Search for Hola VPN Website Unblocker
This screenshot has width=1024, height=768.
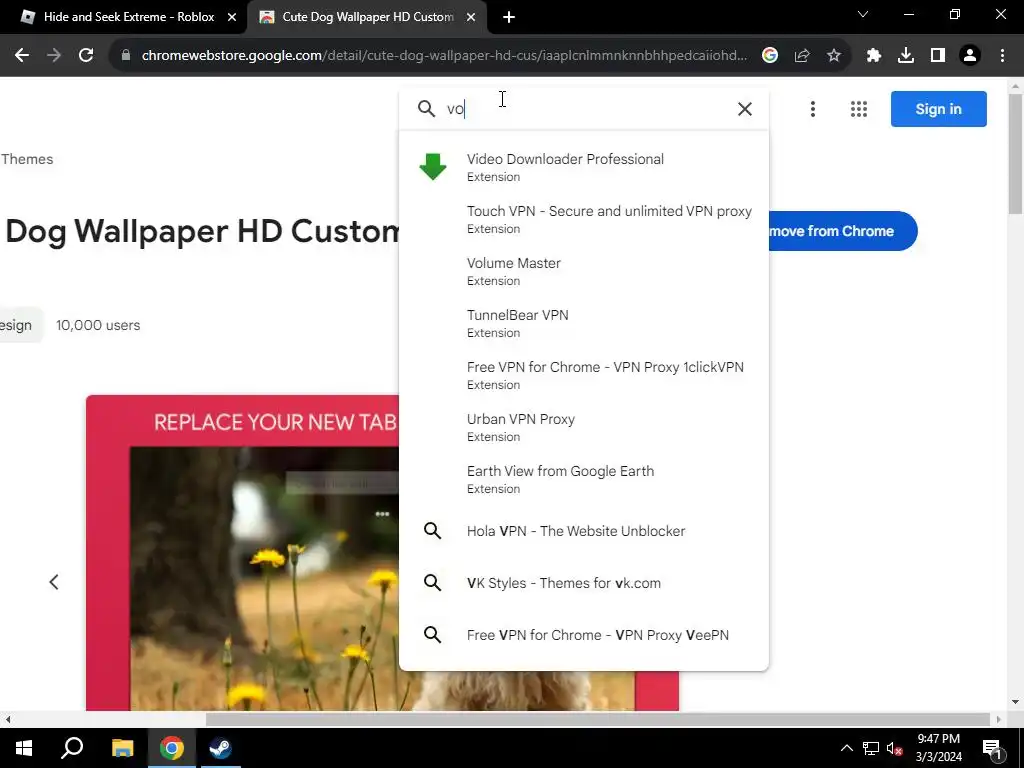click(x=584, y=531)
